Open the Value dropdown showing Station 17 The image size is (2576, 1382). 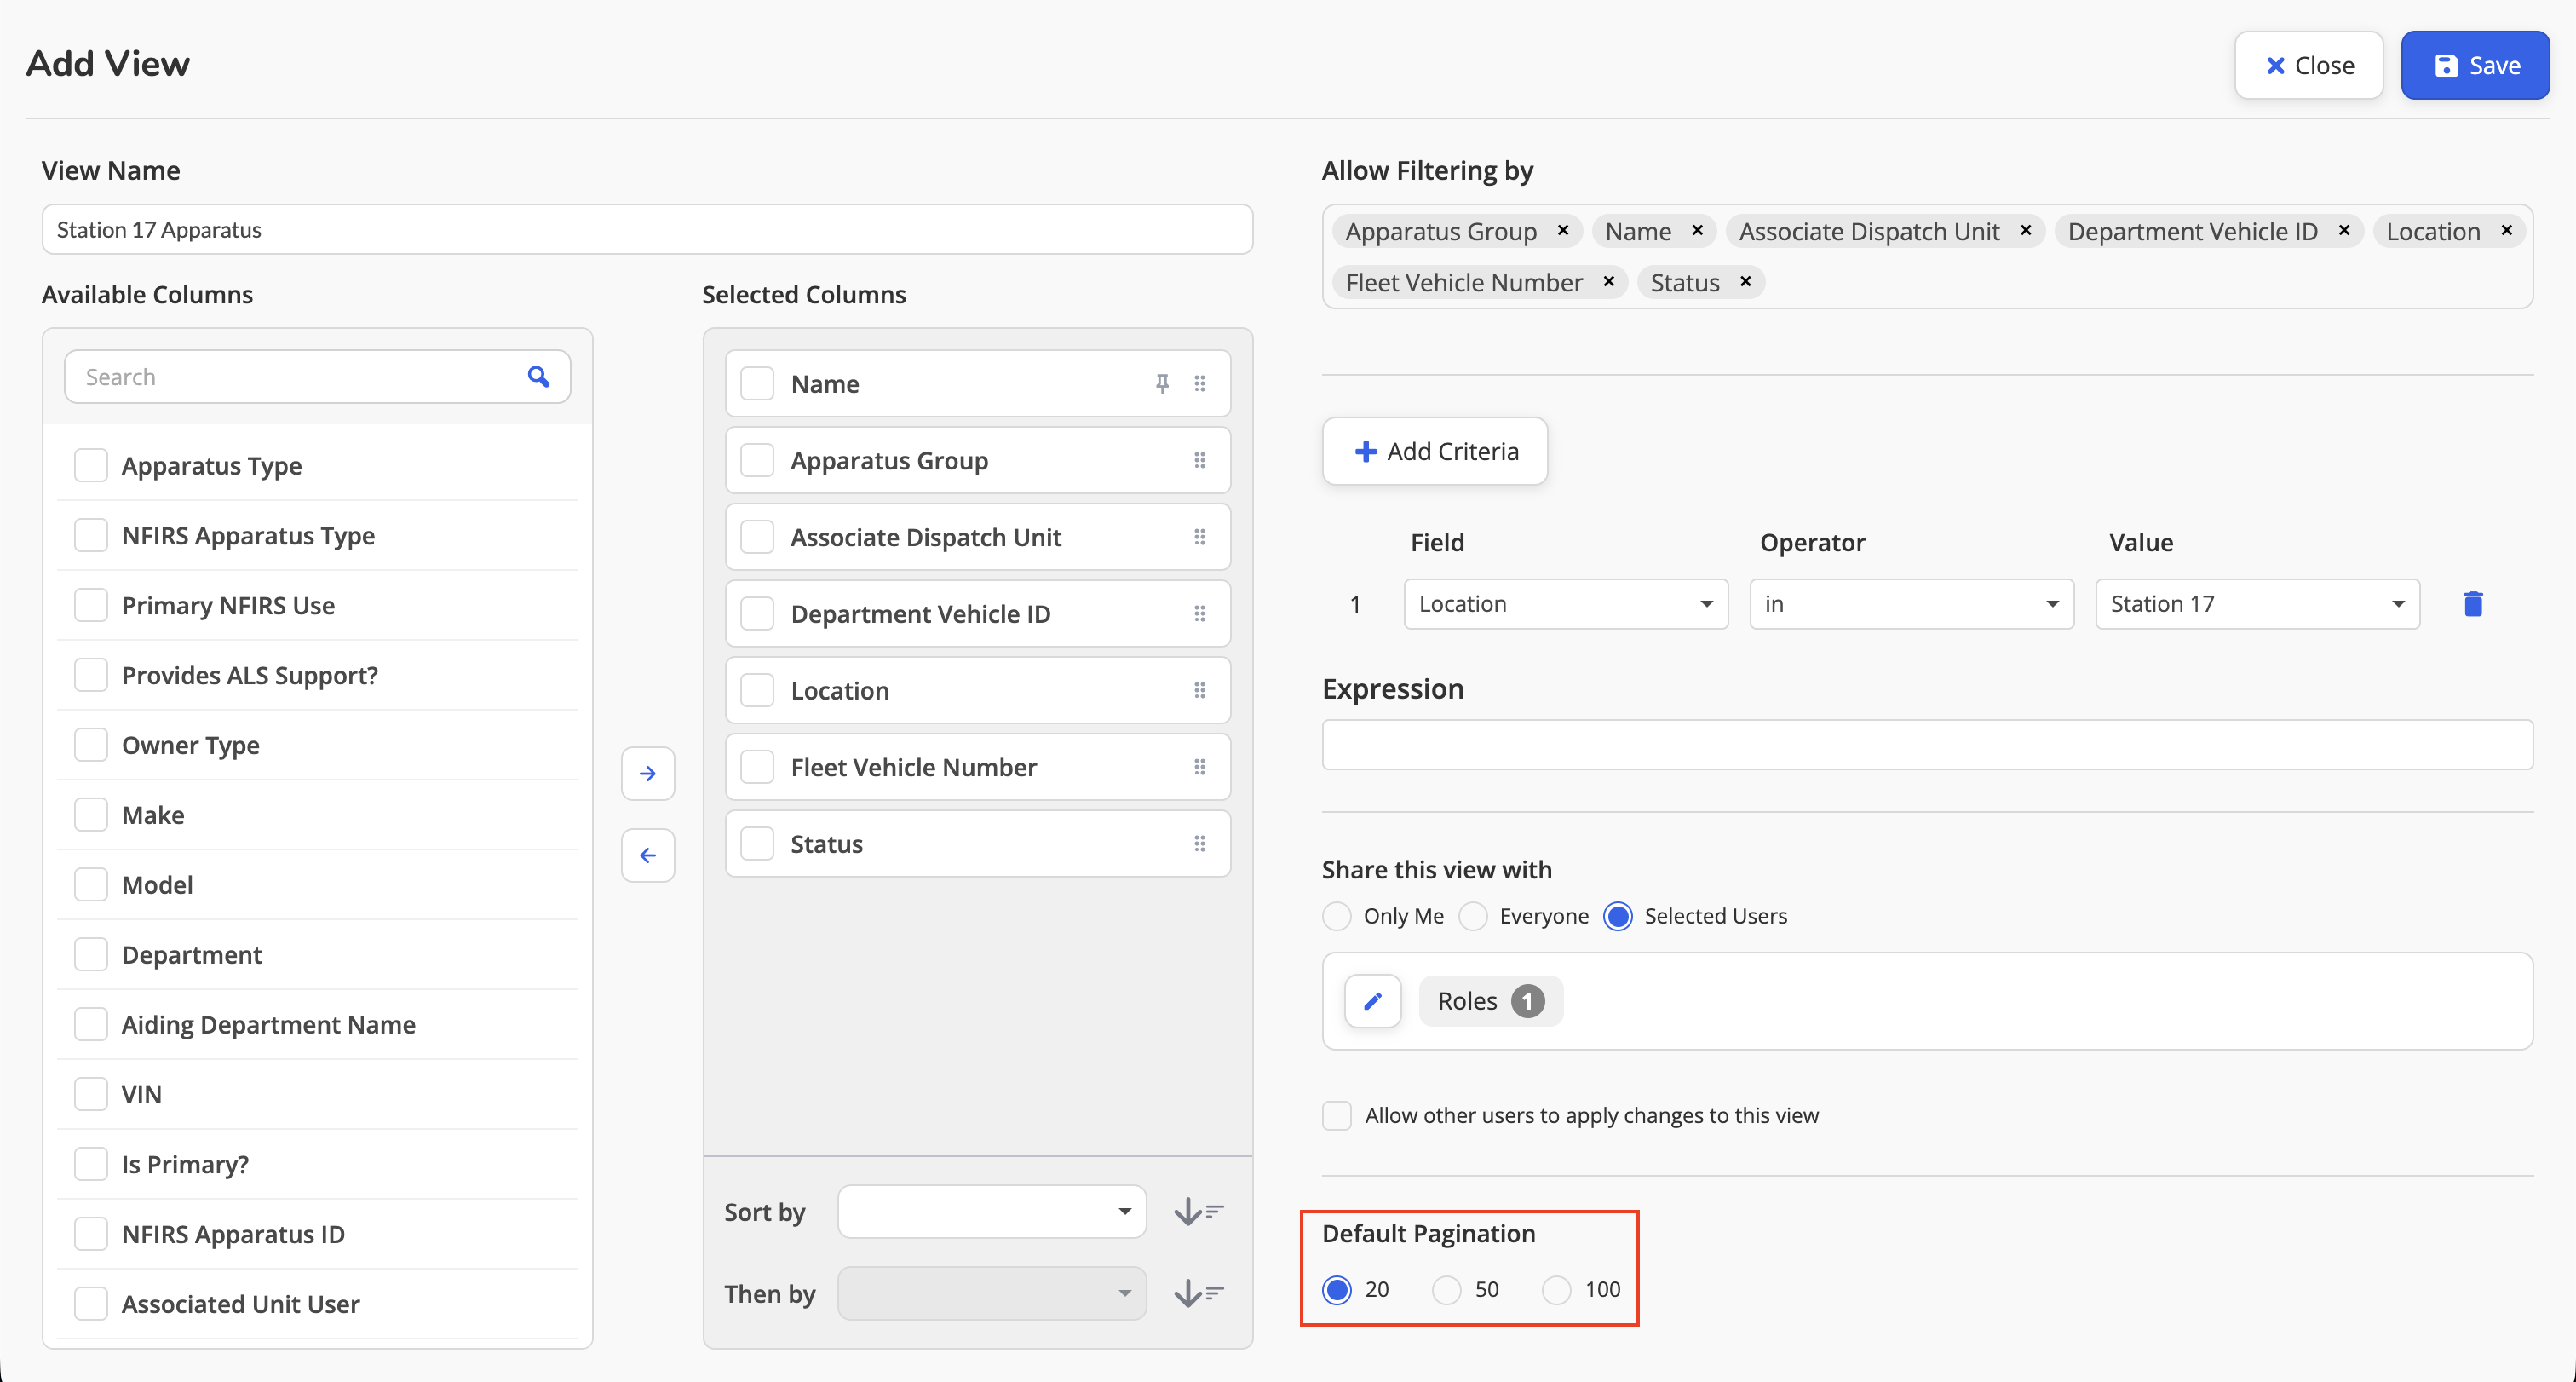pyautogui.click(x=2257, y=604)
